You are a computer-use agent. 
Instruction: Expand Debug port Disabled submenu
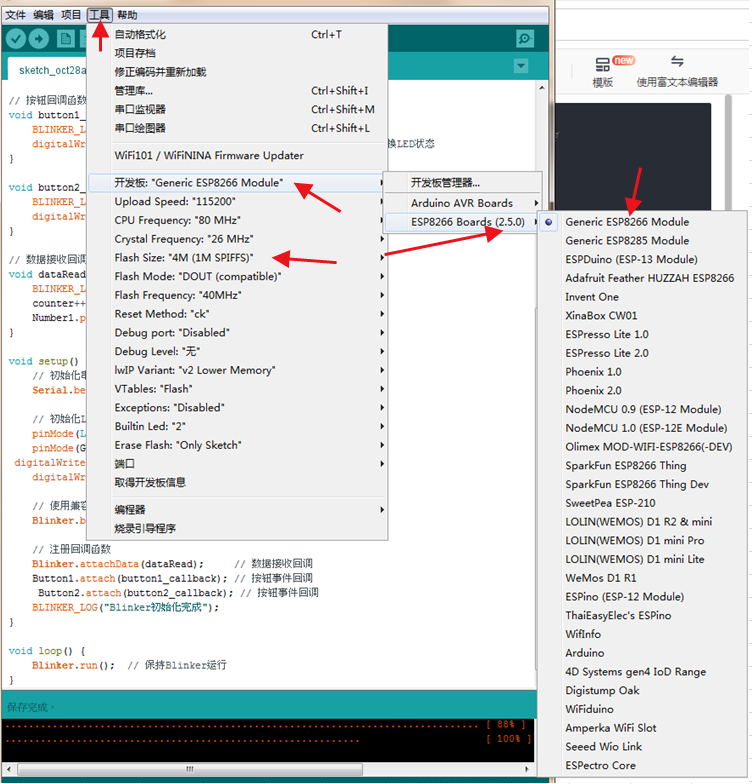click(238, 332)
